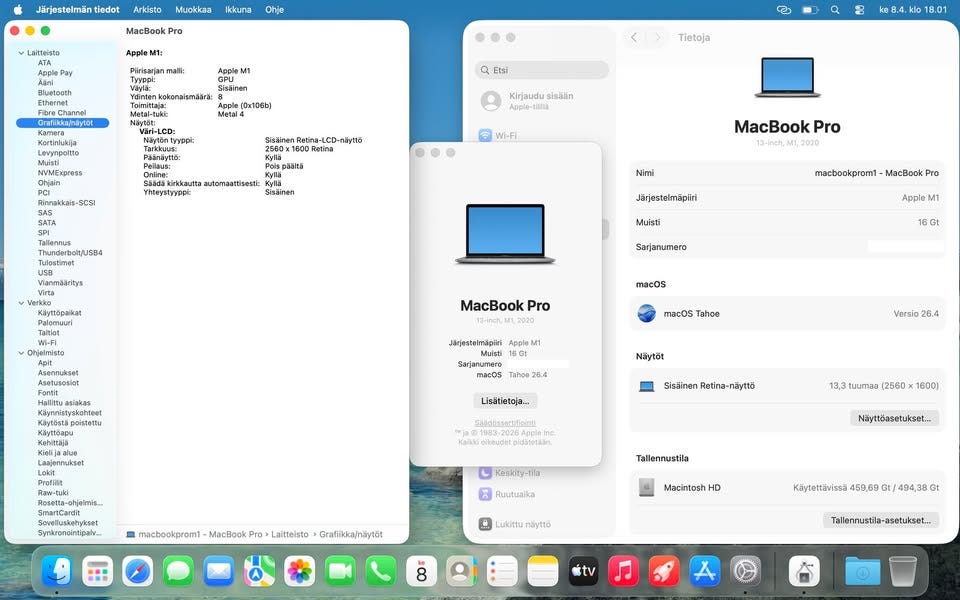
Task: Open App Store from the Dock
Action: click(705, 571)
